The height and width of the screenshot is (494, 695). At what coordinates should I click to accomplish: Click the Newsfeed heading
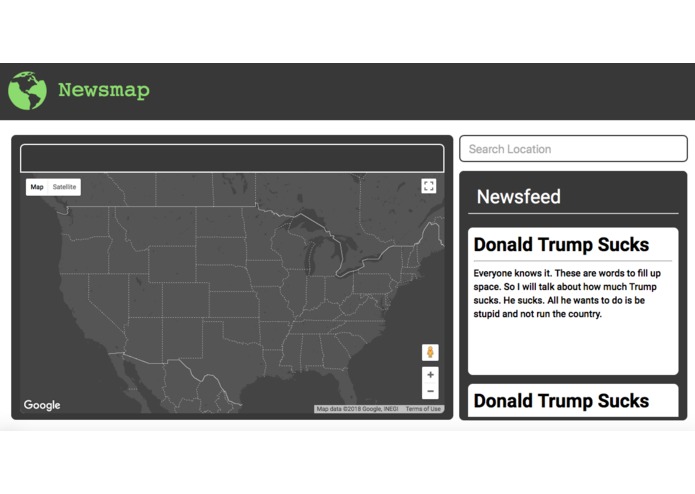point(519,197)
